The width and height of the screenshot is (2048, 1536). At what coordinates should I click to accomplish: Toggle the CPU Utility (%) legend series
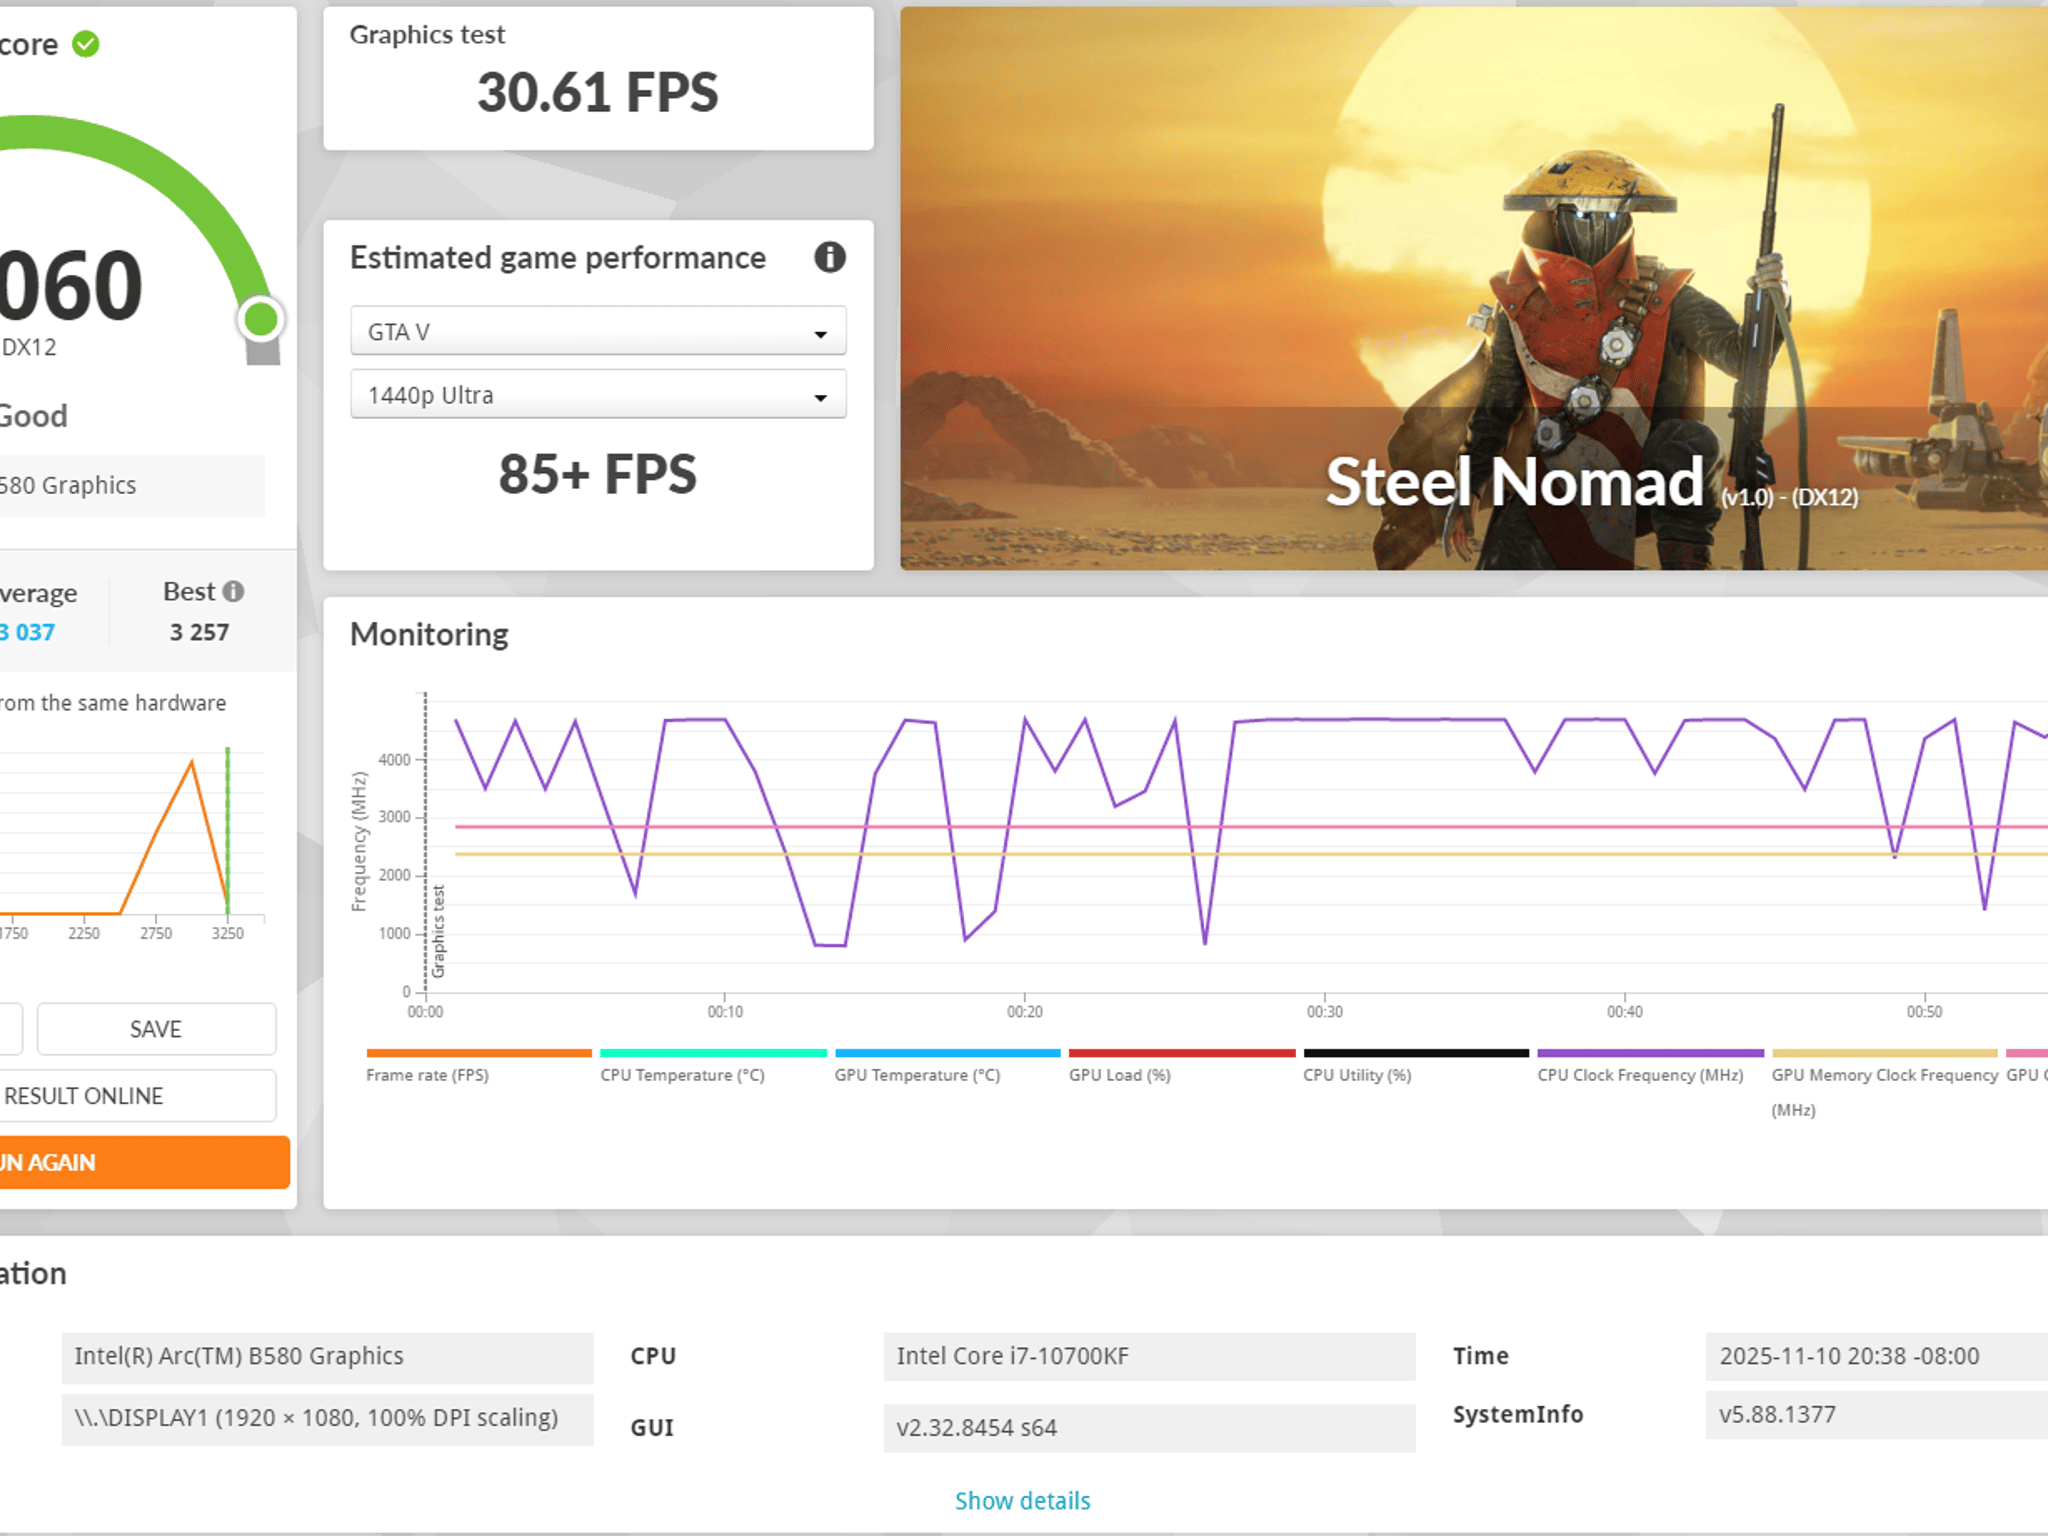pyautogui.click(x=1357, y=1075)
